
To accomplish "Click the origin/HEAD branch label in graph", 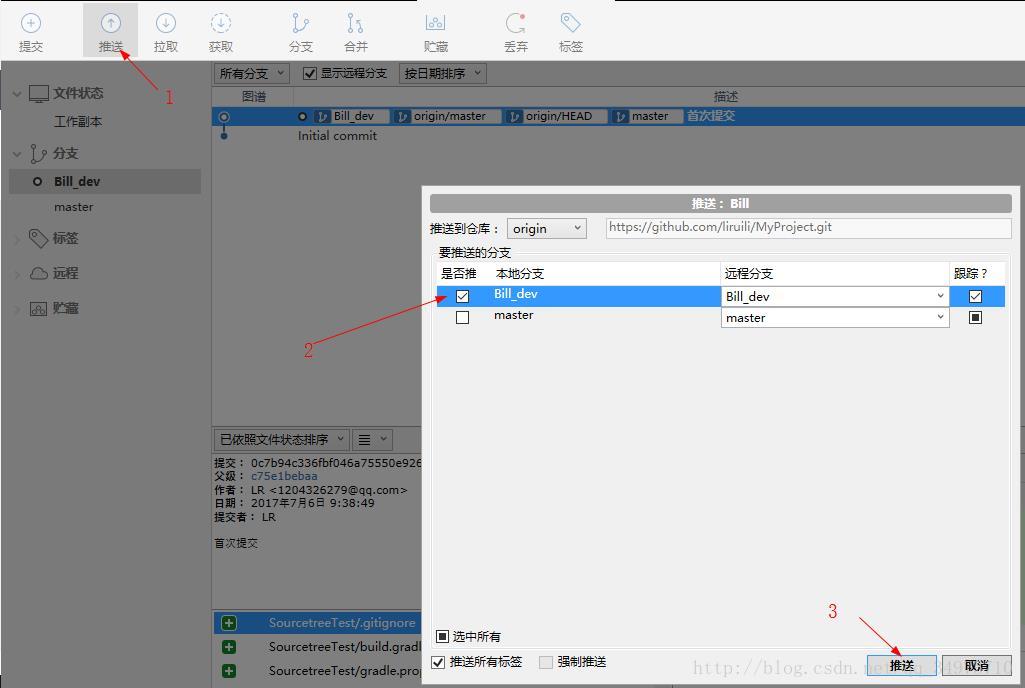I will click(x=557, y=116).
